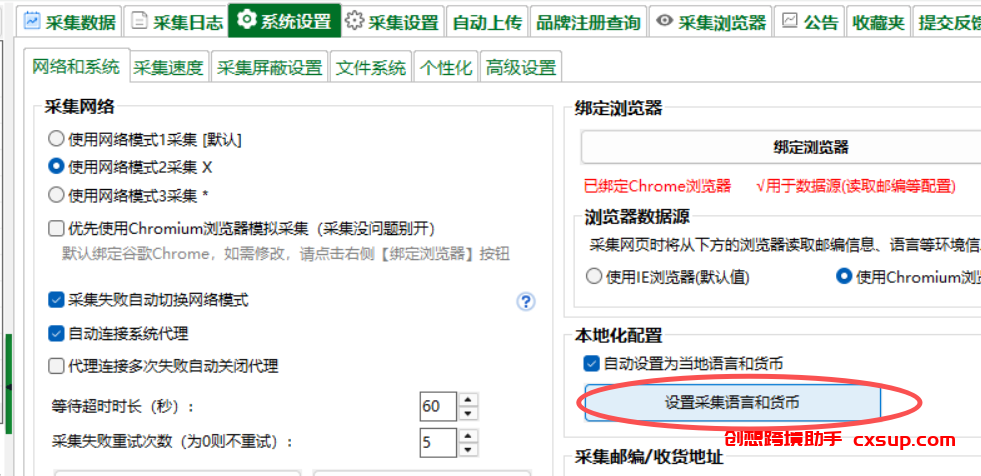Toggle 采集失败自动切换网络模式 checkbox
The image size is (981, 476).
57,300
